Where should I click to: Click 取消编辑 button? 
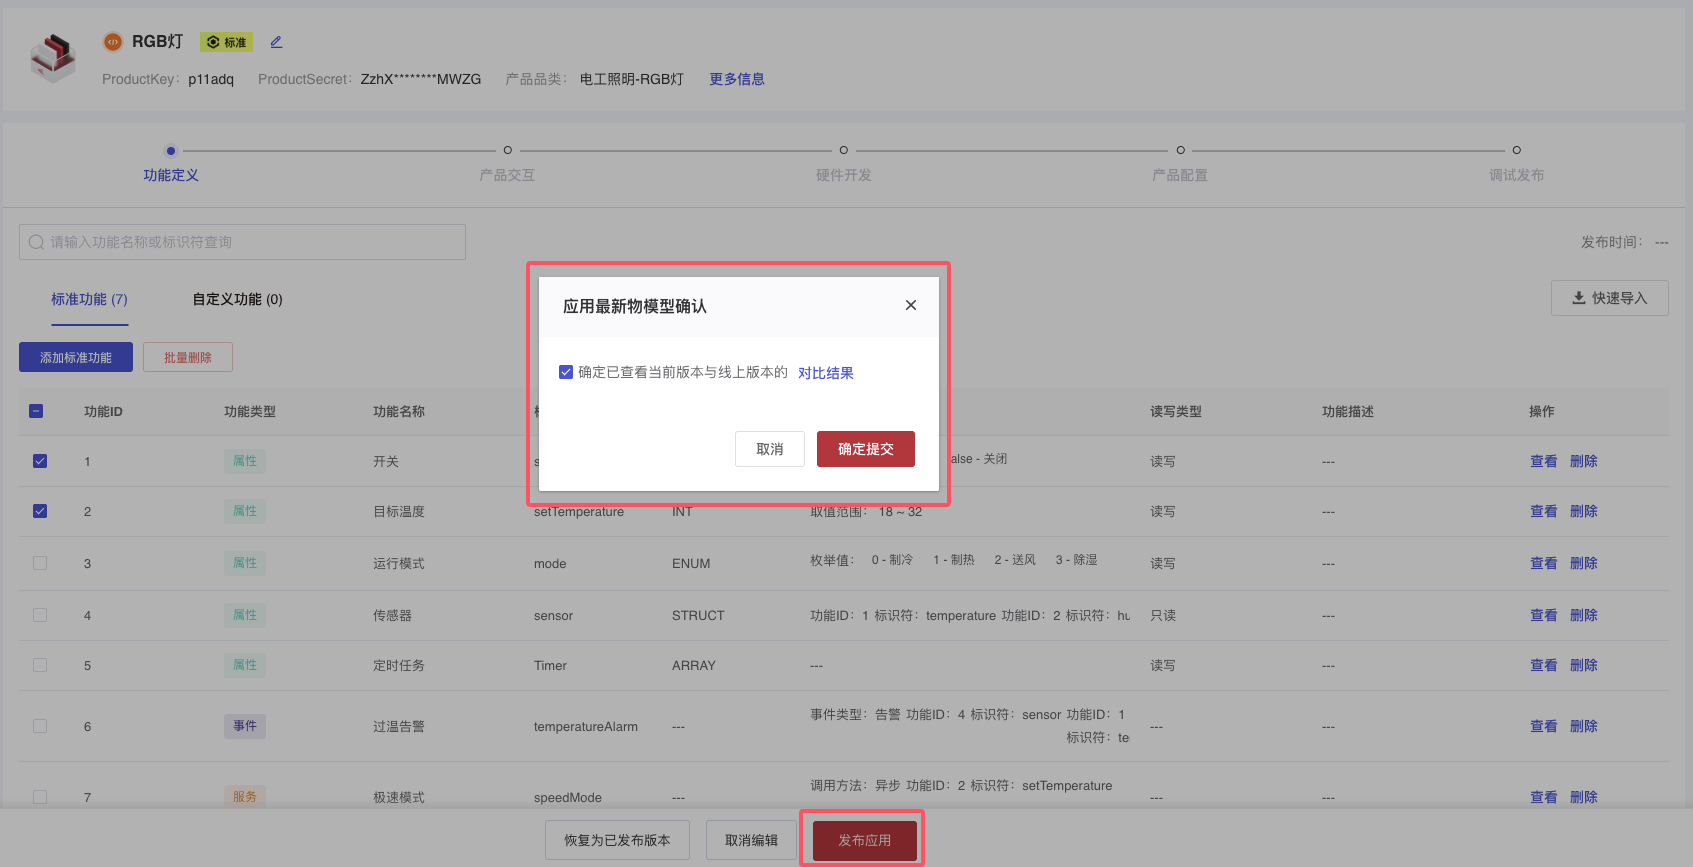click(x=751, y=840)
